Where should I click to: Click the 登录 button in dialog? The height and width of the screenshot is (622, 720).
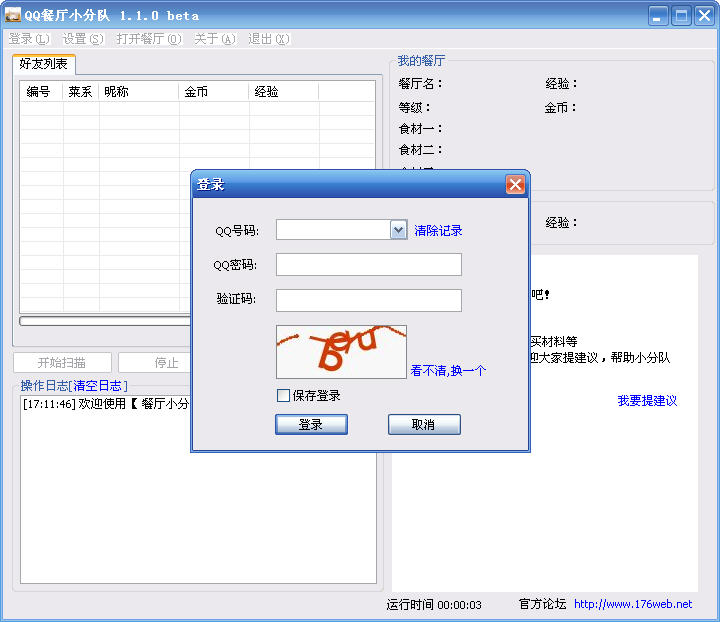tap(311, 424)
